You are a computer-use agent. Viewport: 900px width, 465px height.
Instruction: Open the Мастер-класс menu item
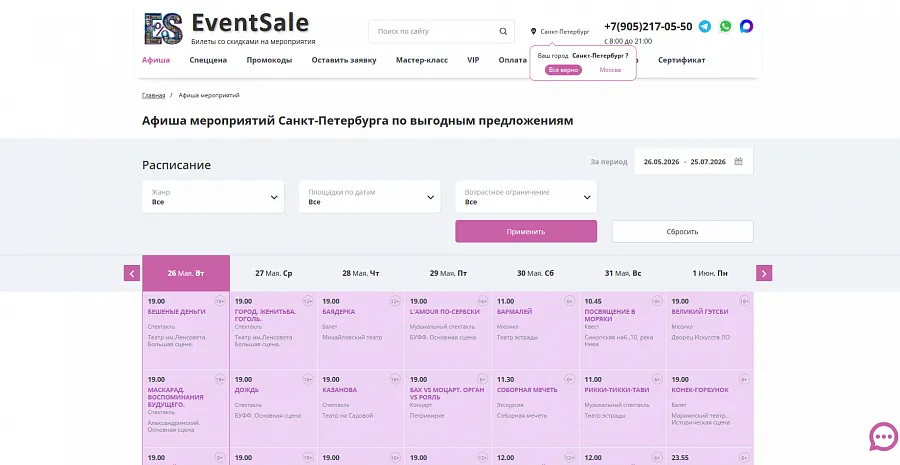(x=422, y=60)
